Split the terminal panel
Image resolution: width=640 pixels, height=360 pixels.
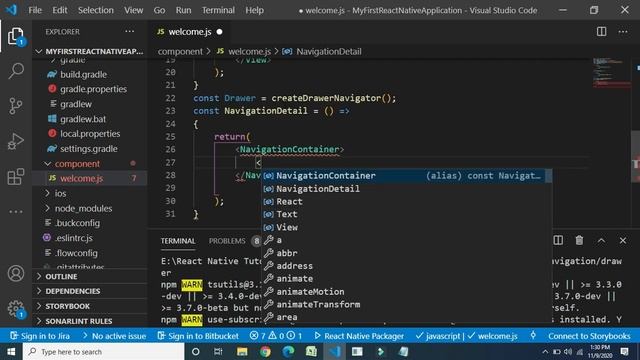tap(558, 240)
